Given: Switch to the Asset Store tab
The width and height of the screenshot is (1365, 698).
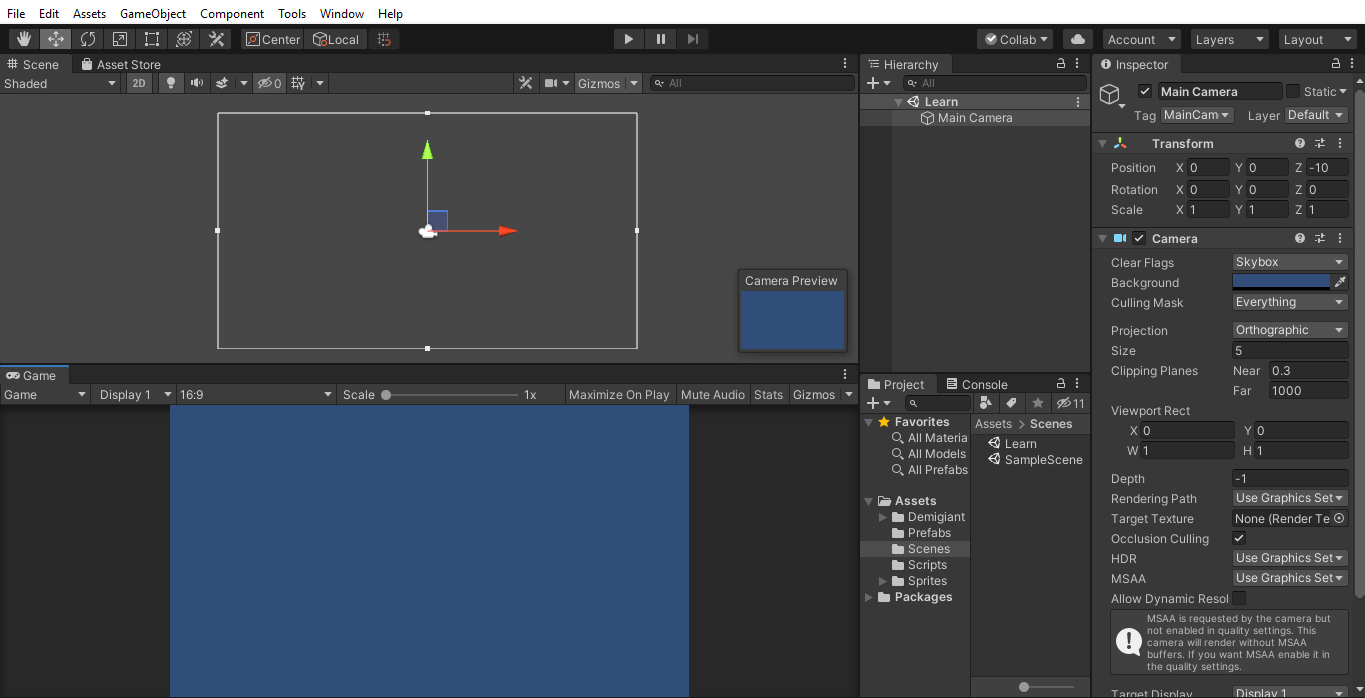Looking at the screenshot, I should click(x=121, y=64).
